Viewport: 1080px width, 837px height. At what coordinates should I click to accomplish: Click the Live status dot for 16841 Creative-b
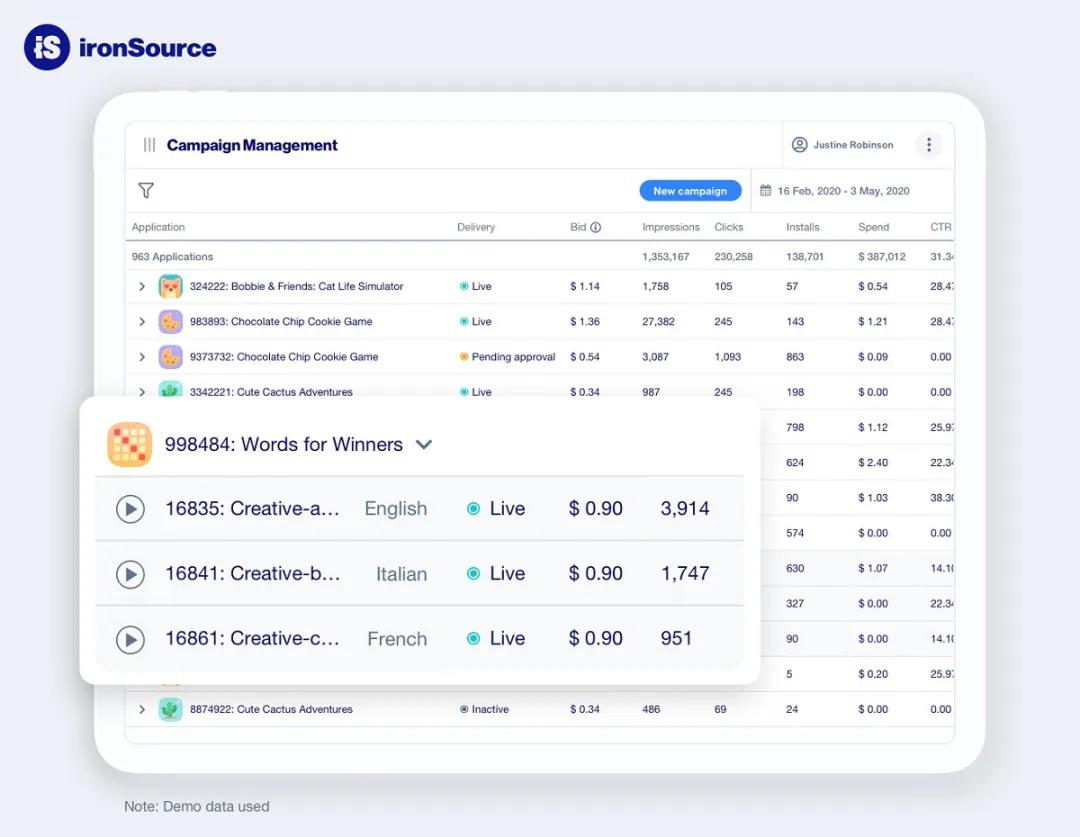tap(473, 573)
